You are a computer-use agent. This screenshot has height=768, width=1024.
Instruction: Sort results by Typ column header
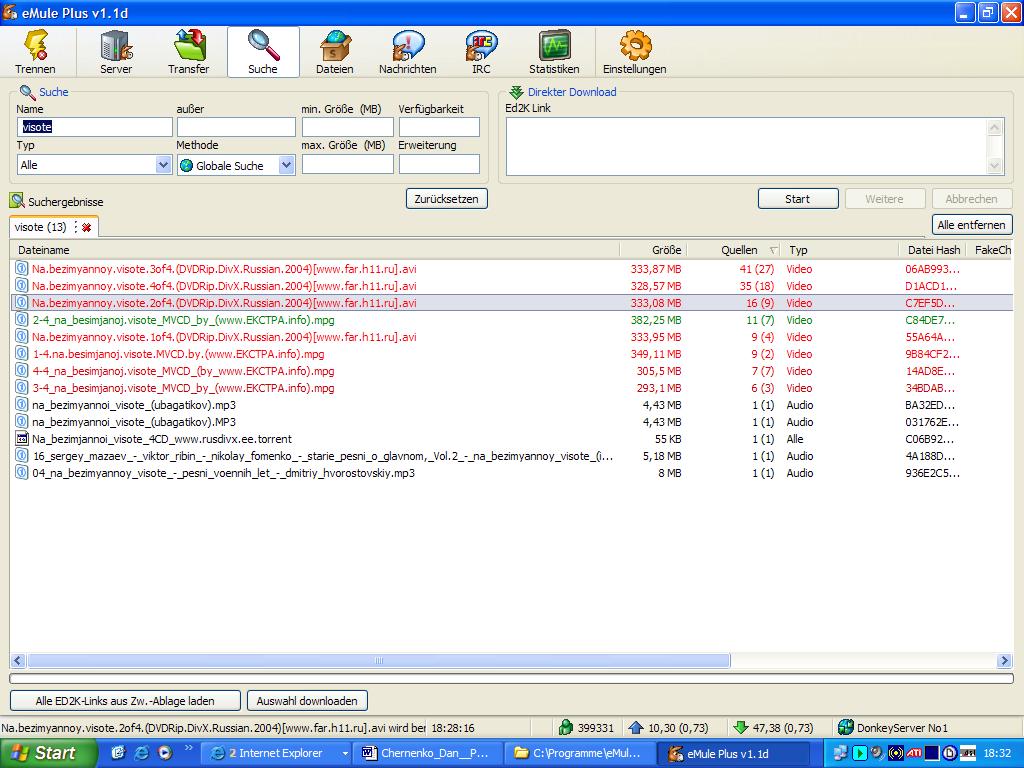840,249
